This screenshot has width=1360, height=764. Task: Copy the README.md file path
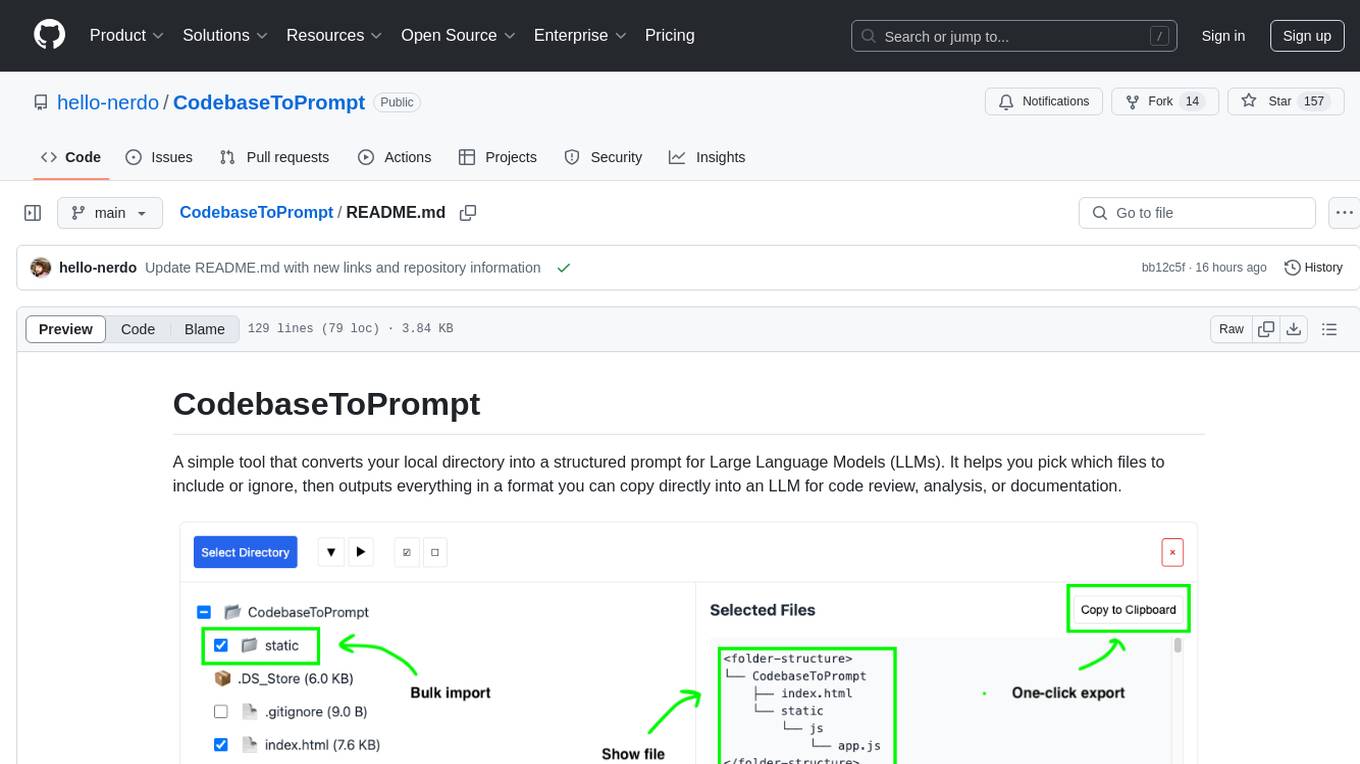pos(467,213)
